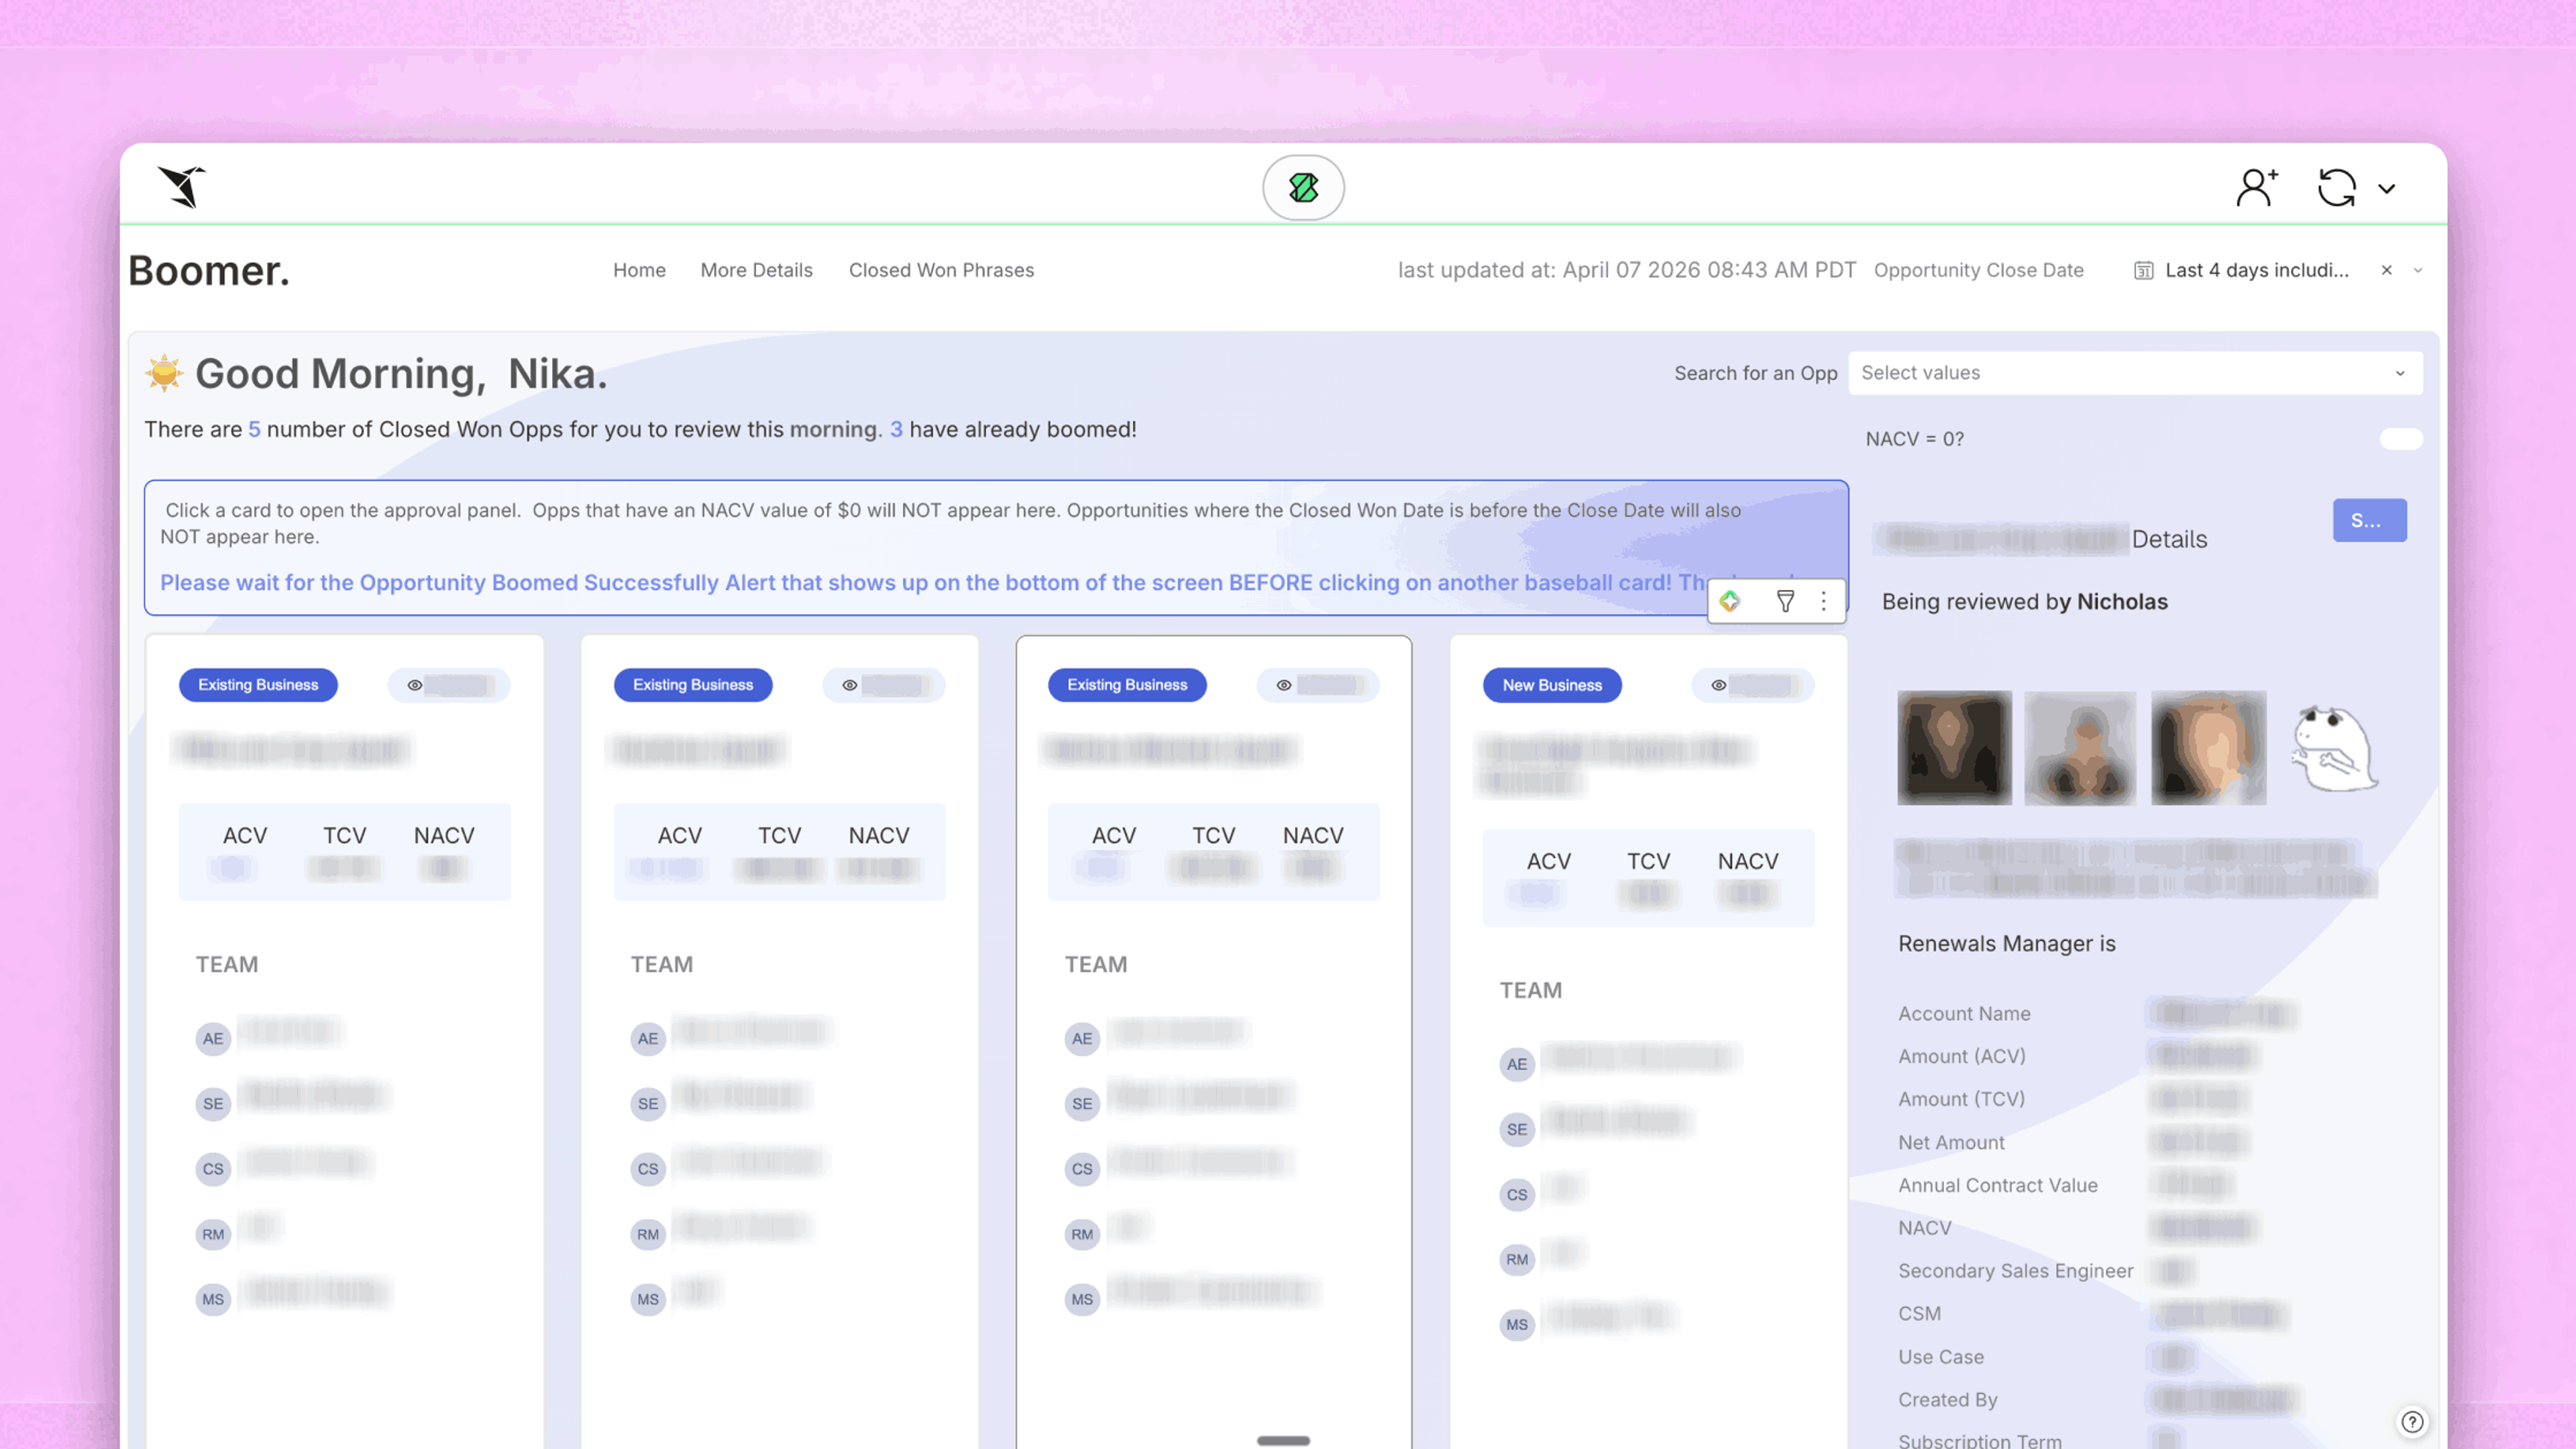
Task: Click the number 3 boomed count
Action: [x=896, y=429]
